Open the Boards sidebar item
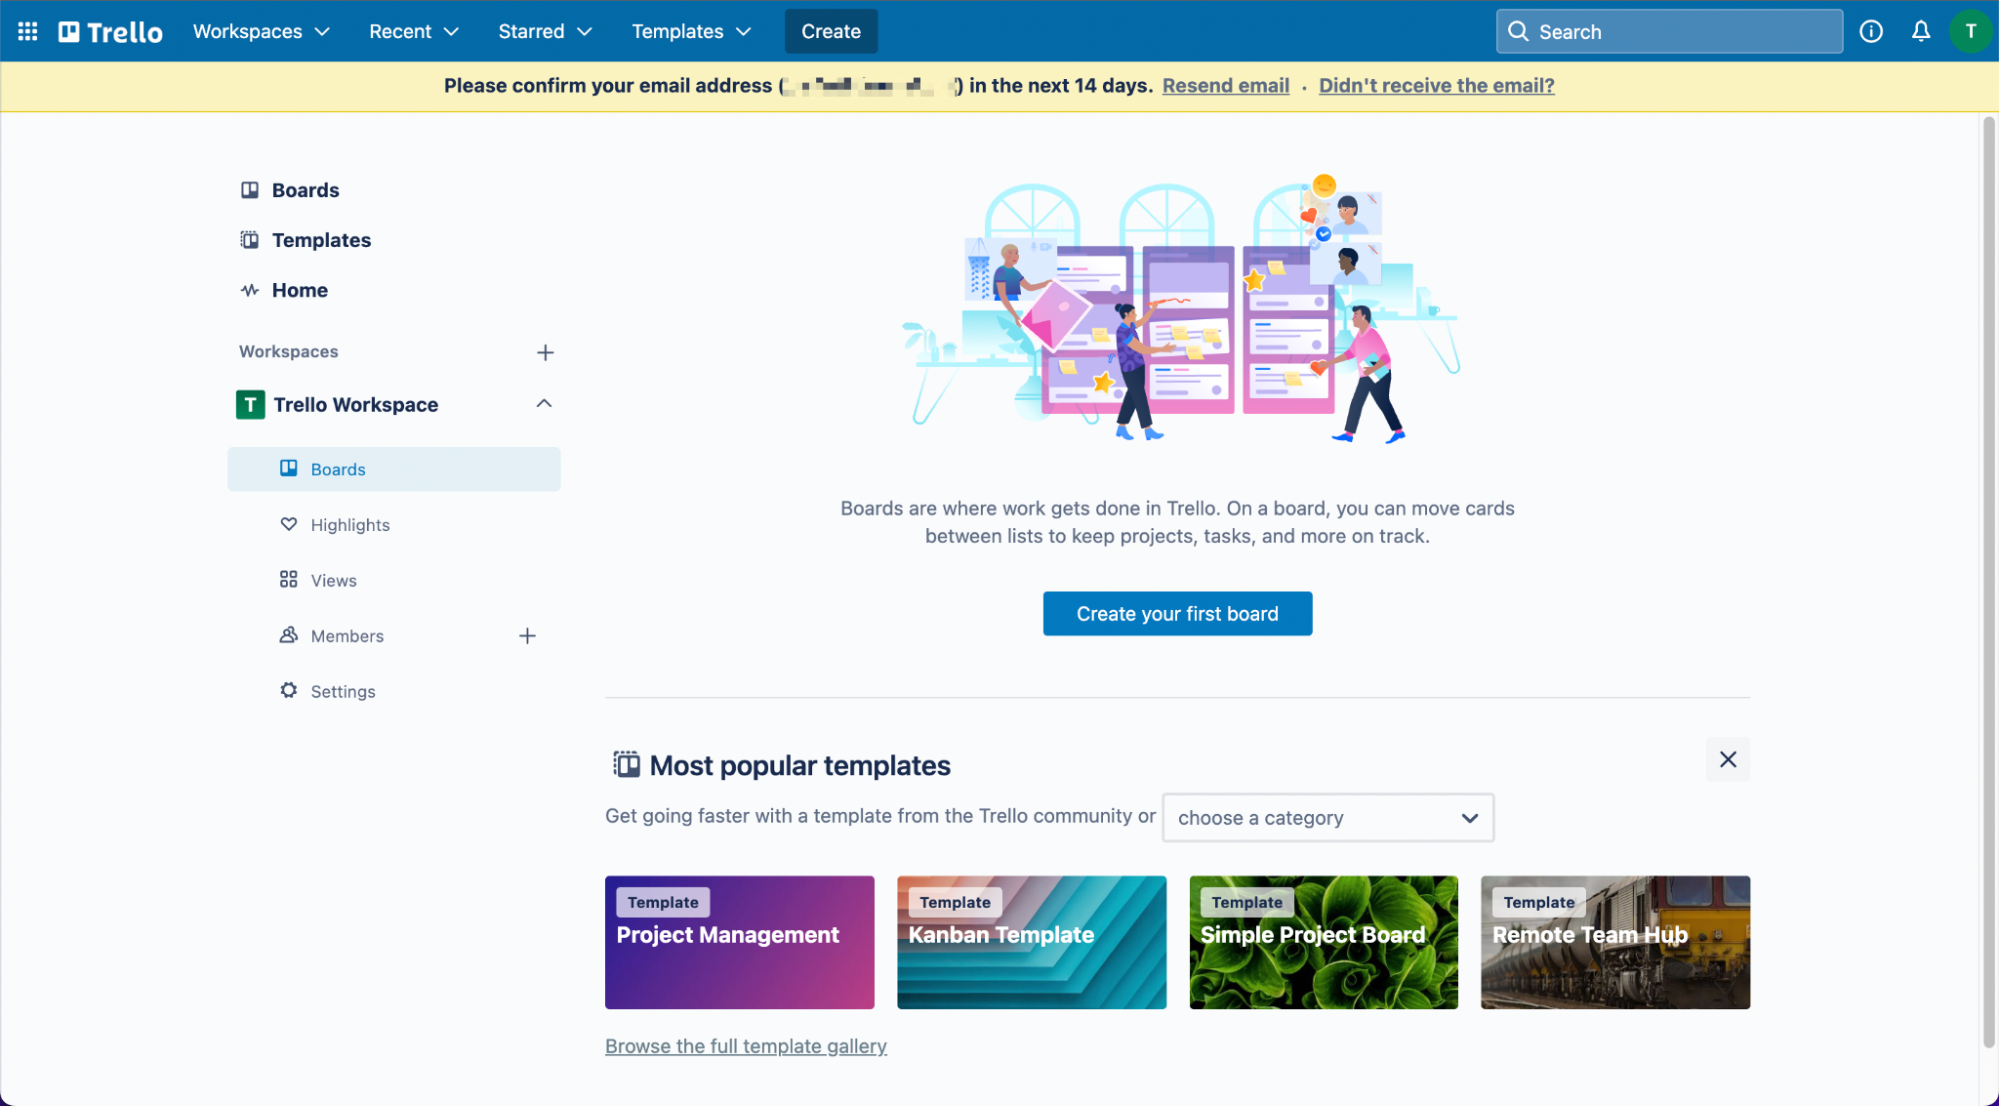This screenshot has height=1106, width=1999. coord(305,190)
